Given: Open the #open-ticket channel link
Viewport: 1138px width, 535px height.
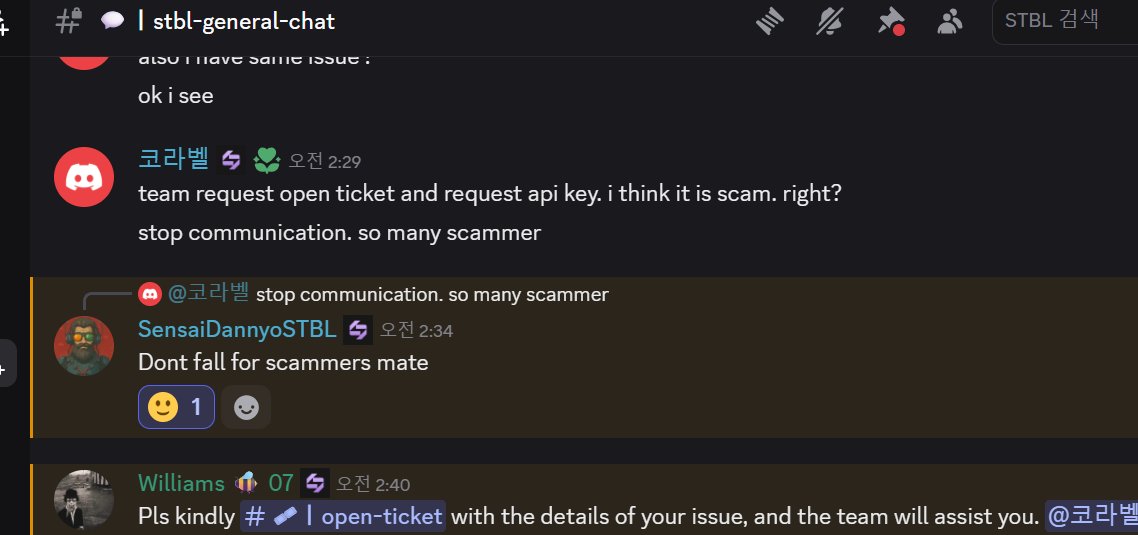Looking at the screenshot, I should pyautogui.click(x=343, y=517).
